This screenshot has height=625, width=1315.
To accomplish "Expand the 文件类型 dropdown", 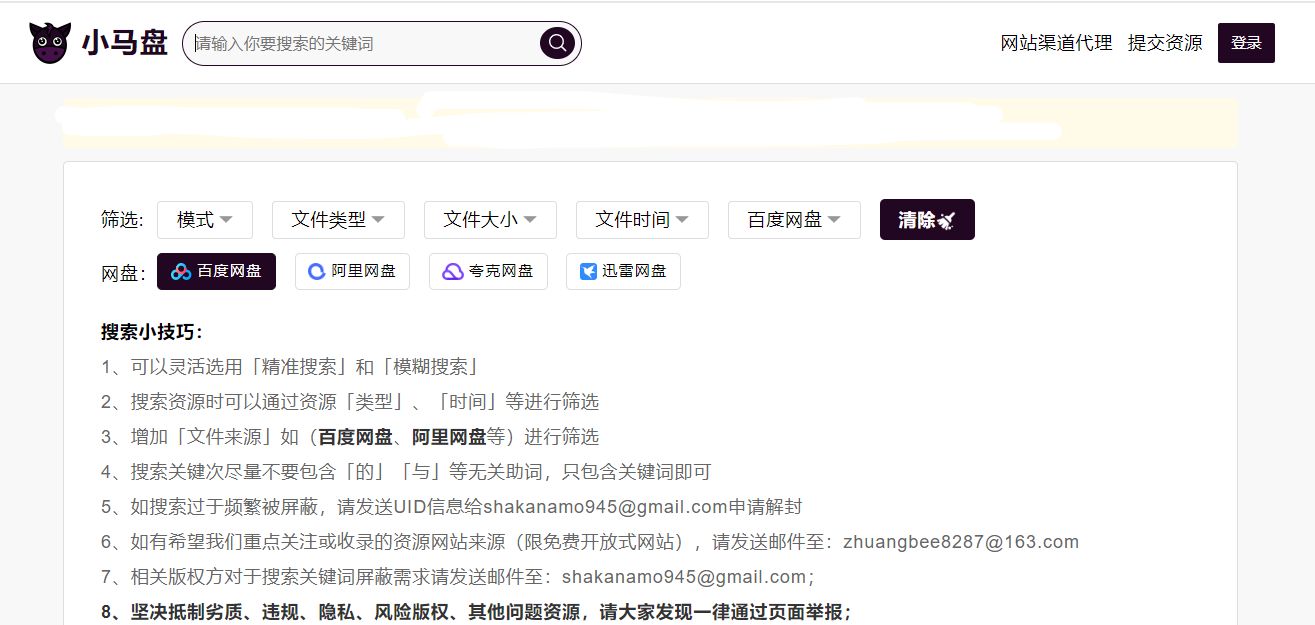I will 338,219.
